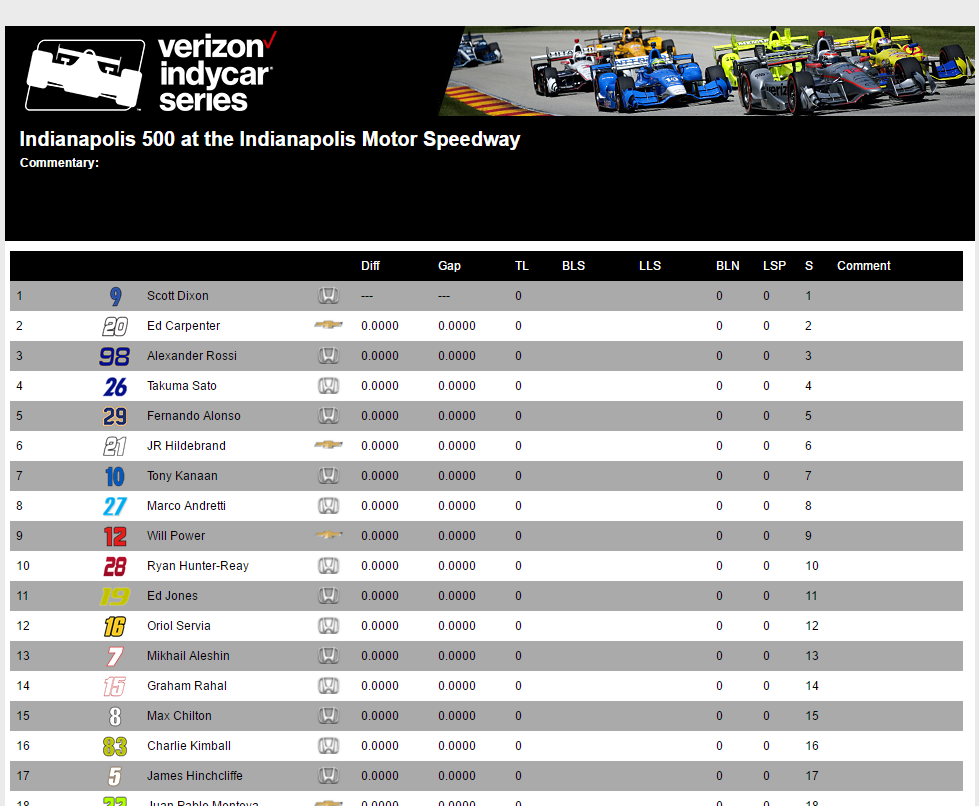Click Gap value in Marco Andretti row
The image size is (979, 806).
[x=456, y=506]
